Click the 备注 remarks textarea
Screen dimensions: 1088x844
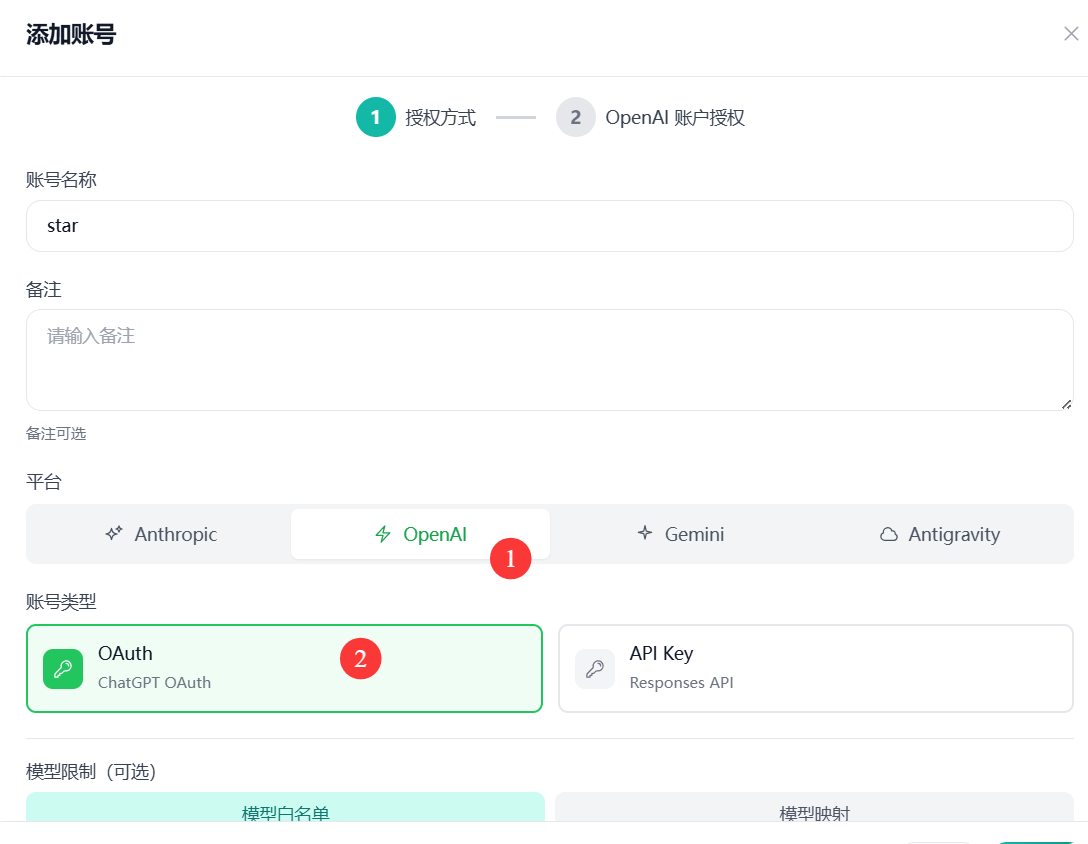(550, 360)
